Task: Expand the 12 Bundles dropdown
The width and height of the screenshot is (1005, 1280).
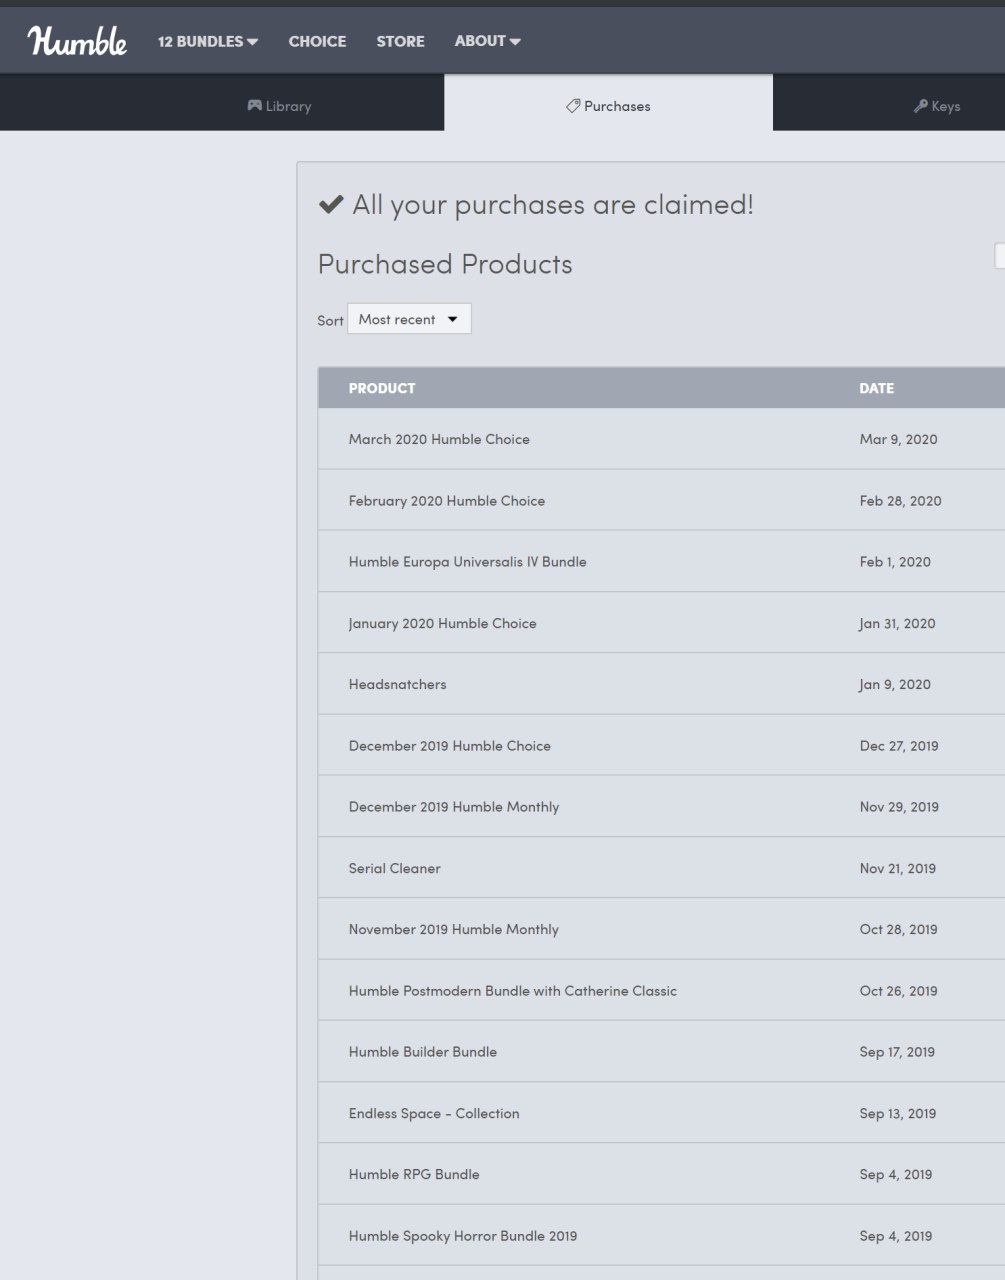Action: (x=208, y=41)
